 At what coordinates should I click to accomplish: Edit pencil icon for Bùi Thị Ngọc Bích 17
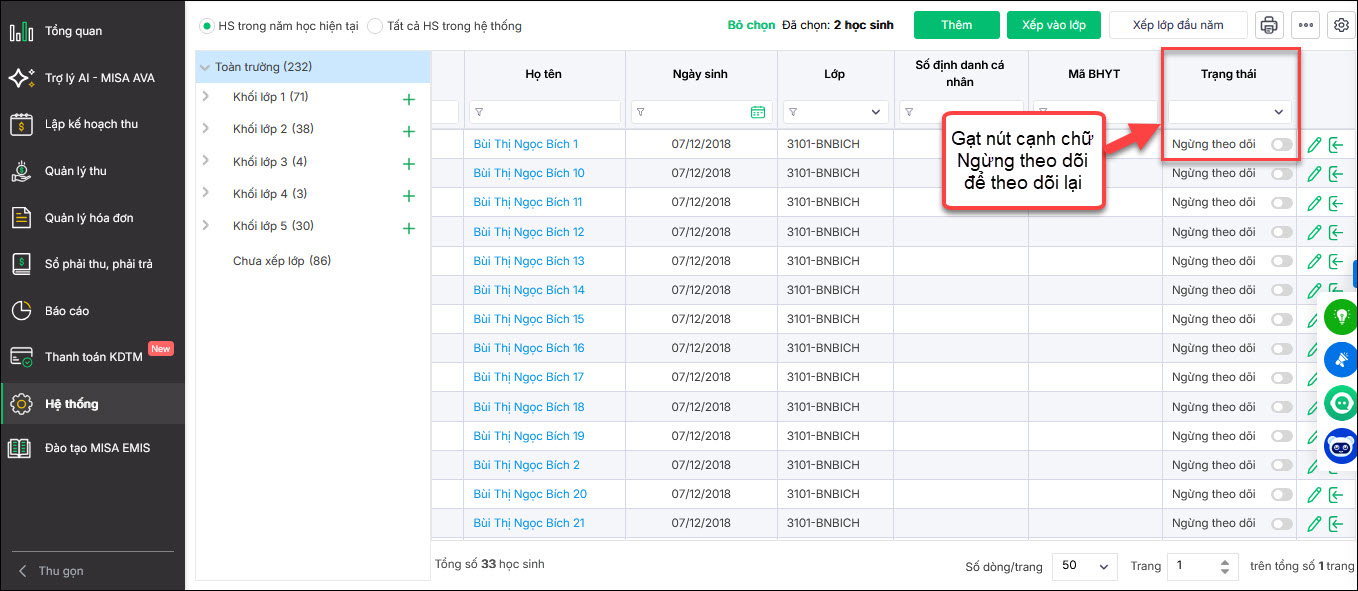point(1314,377)
